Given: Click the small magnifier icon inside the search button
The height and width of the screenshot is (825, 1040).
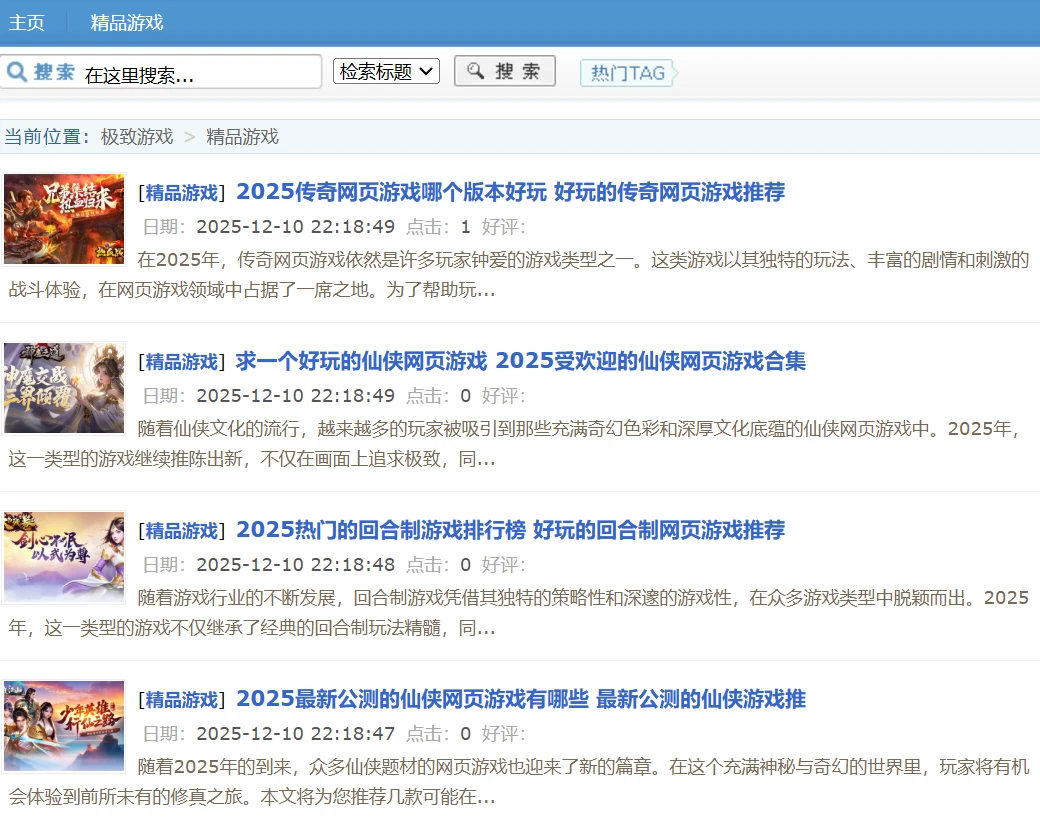Looking at the screenshot, I should 474,70.
